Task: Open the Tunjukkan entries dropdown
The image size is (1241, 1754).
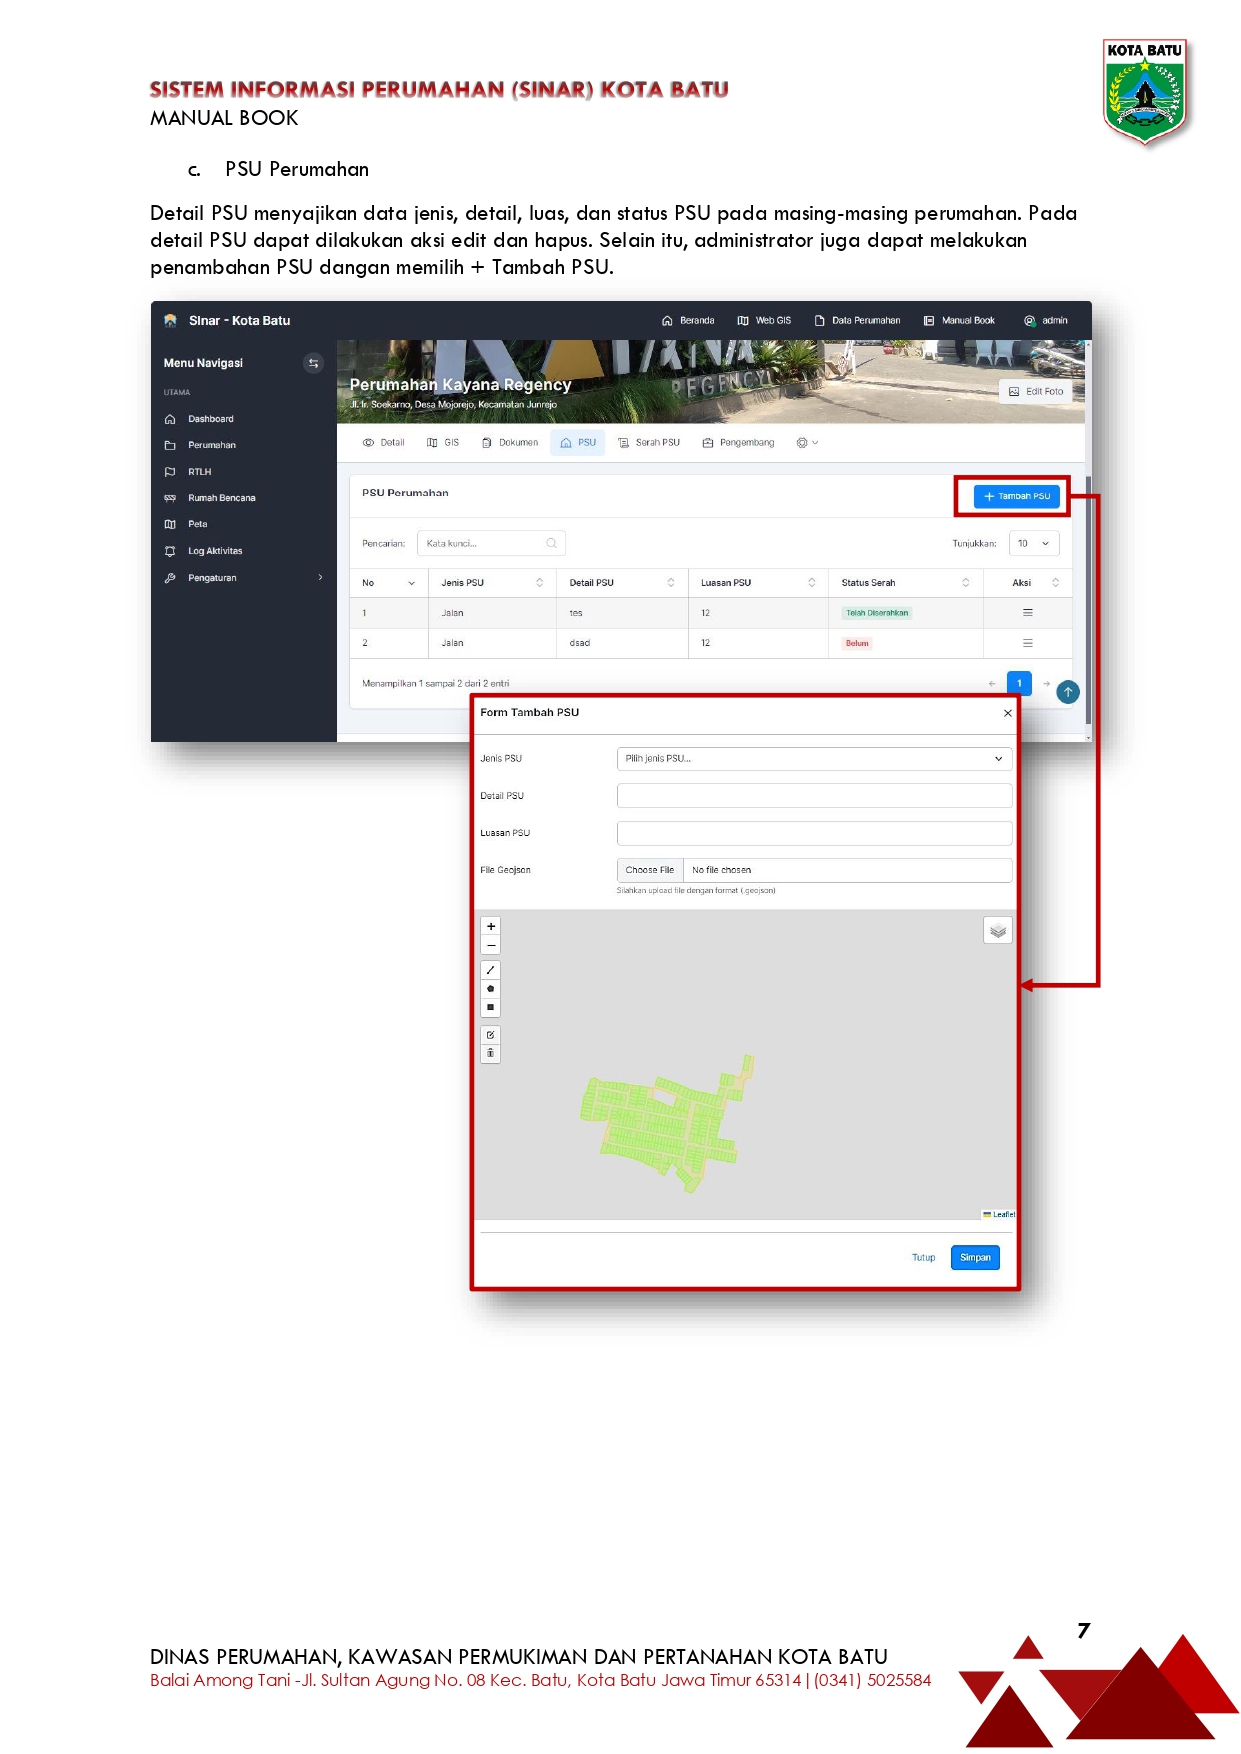Action: [x=1034, y=543]
